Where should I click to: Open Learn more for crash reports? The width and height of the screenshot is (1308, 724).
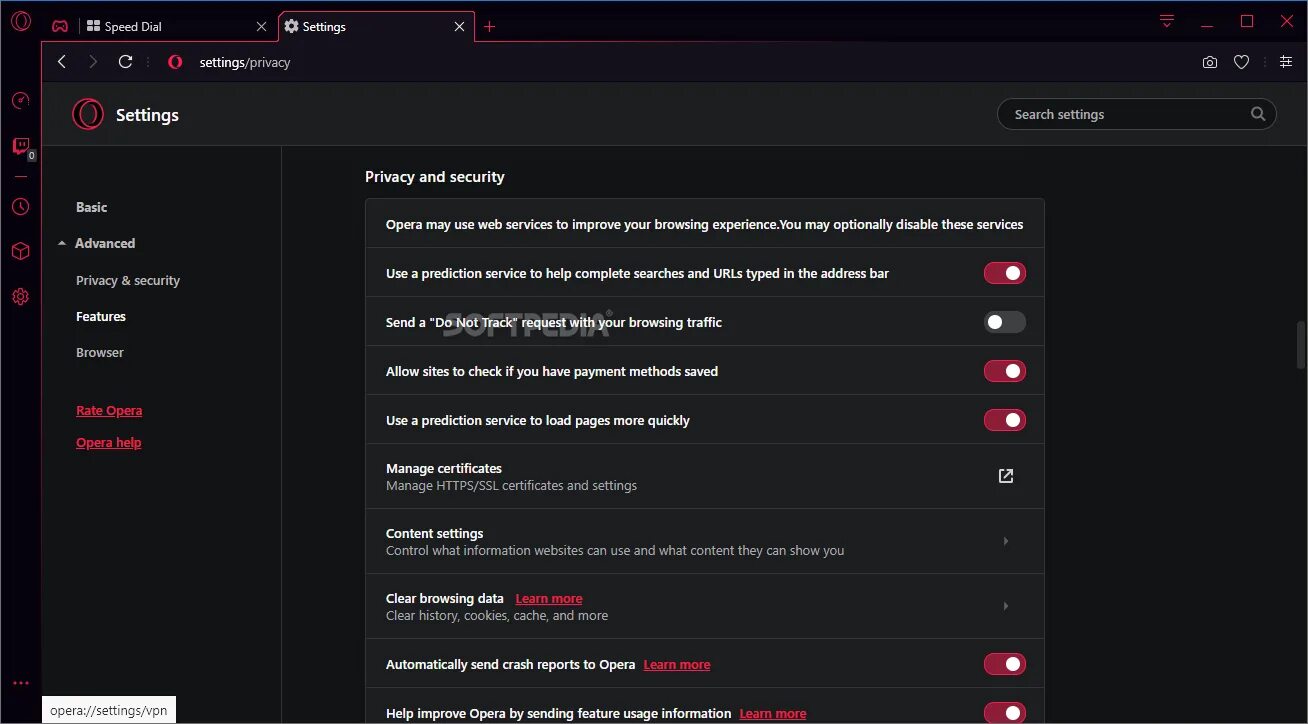pyautogui.click(x=677, y=665)
